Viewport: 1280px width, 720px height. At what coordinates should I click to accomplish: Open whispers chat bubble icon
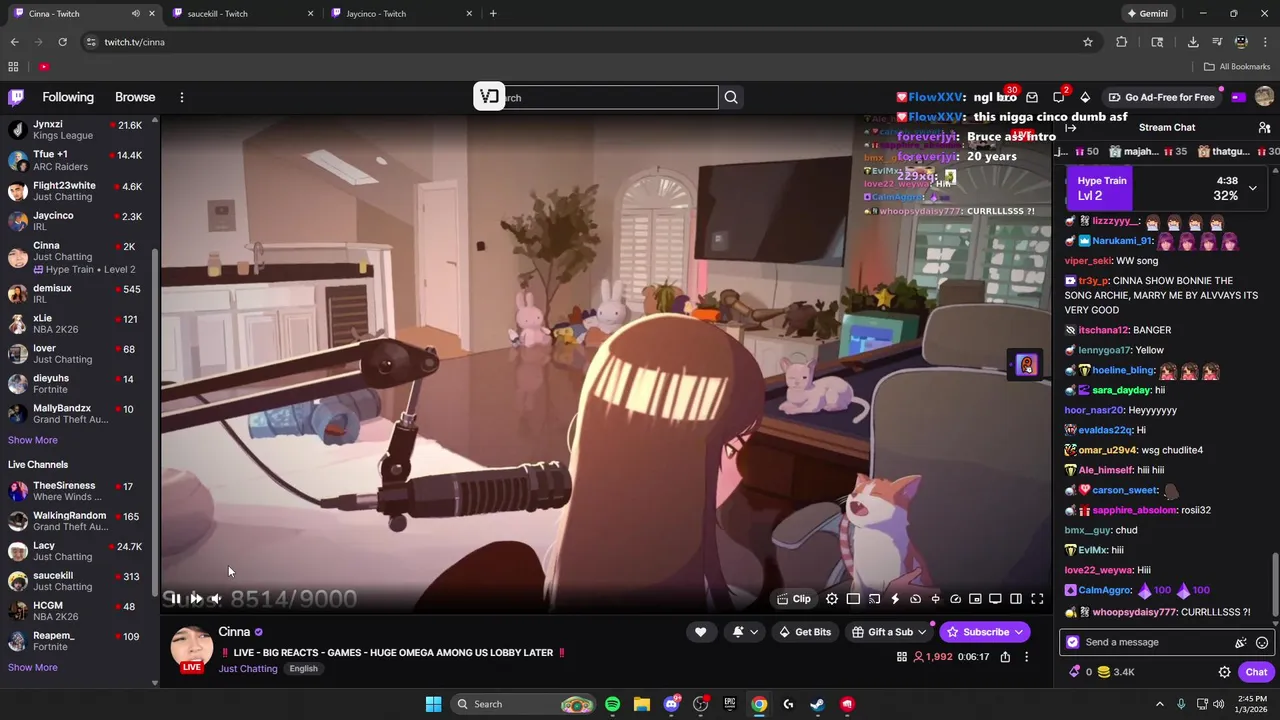pos(1059,97)
